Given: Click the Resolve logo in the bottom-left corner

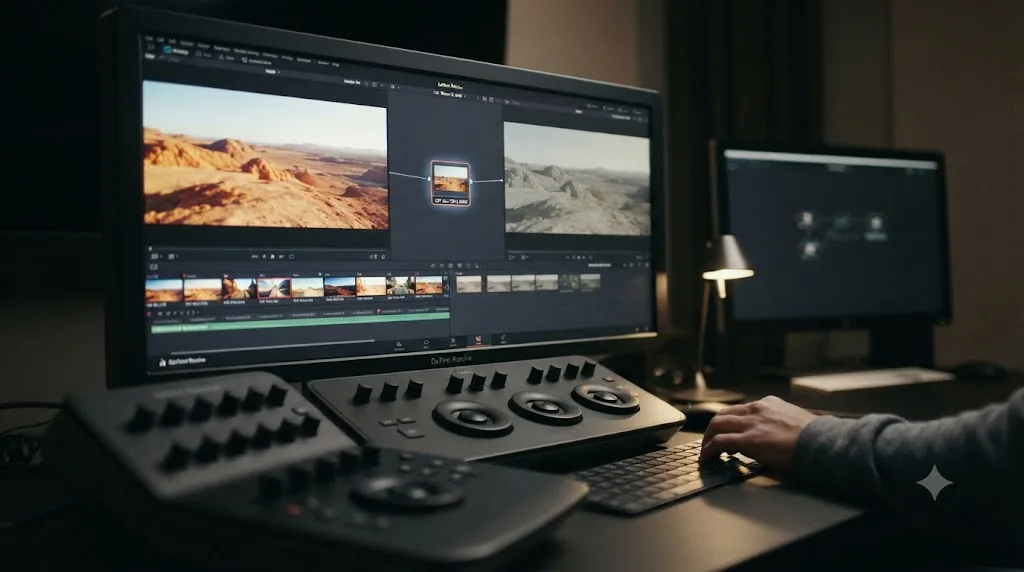Looking at the screenshot, I should (163, 361).
